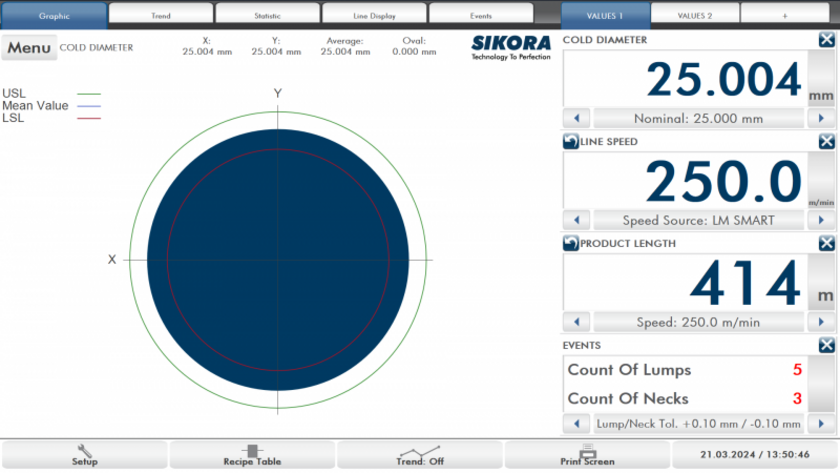Screen dimensions: 840x473
Task: Close the Product Length panel
Action: [x=826, y=243]
